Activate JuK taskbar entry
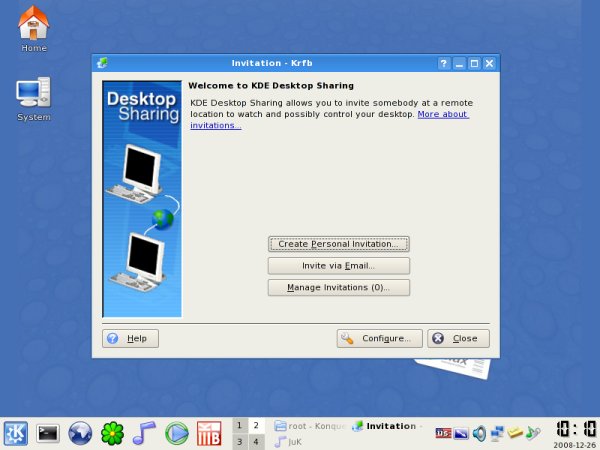 pos(289,442)
